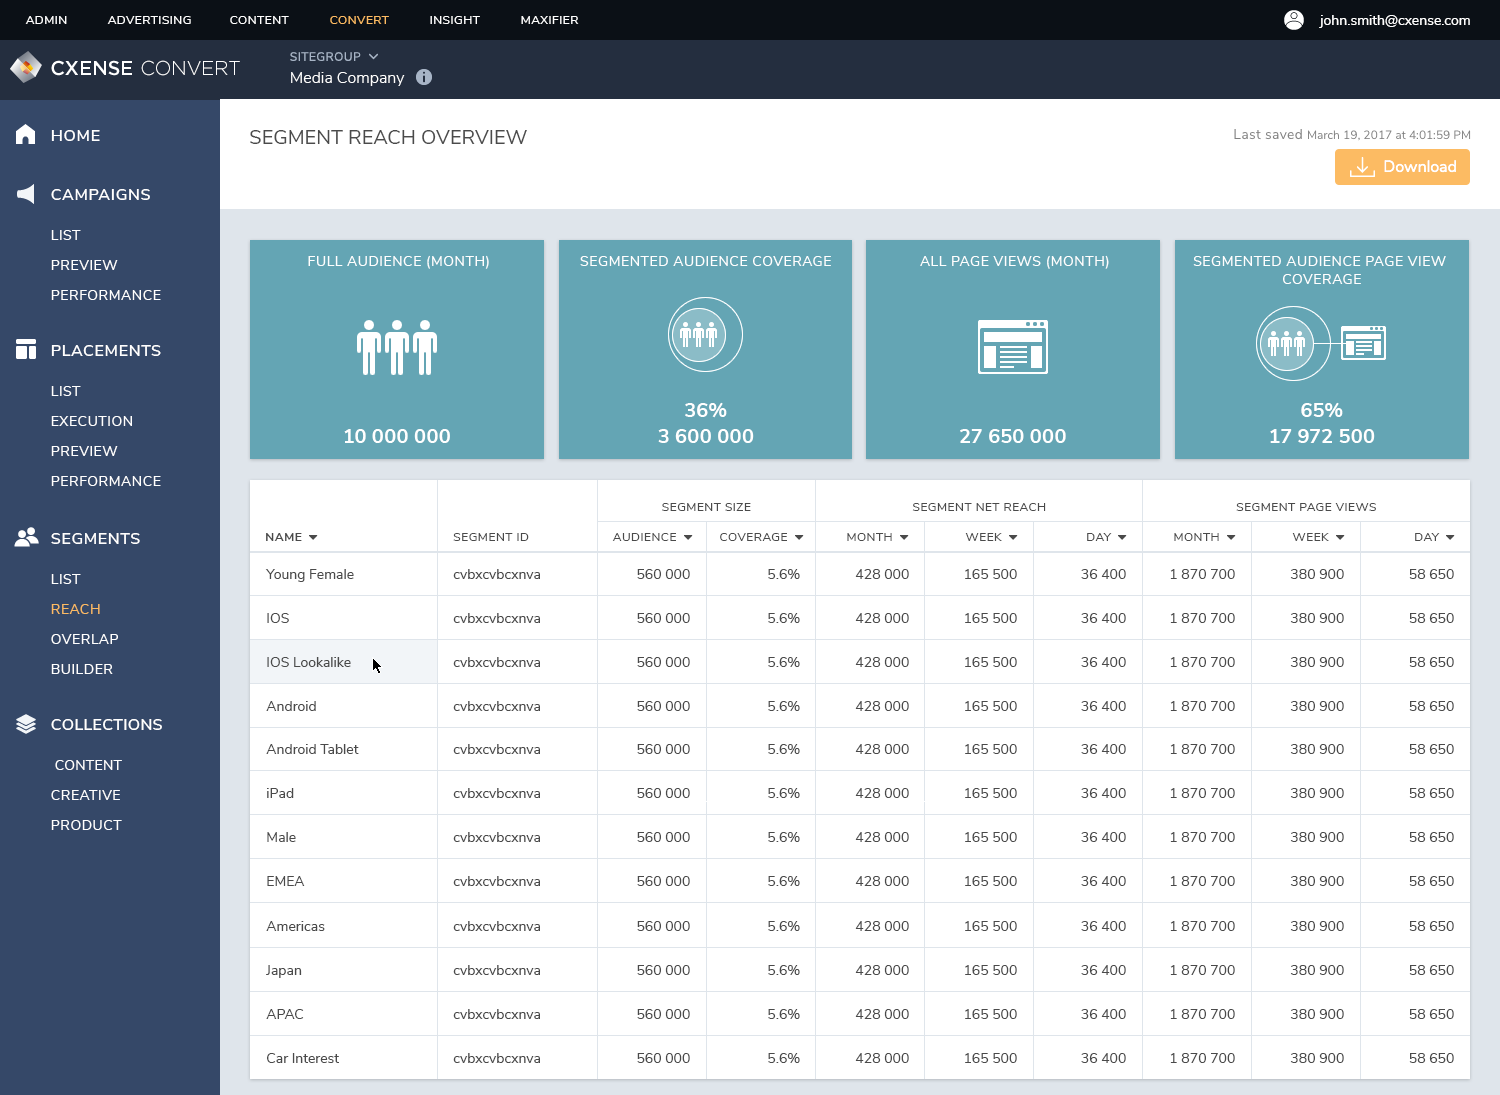
Task: Open Execution under Placements
Action: tap(92, 421)
